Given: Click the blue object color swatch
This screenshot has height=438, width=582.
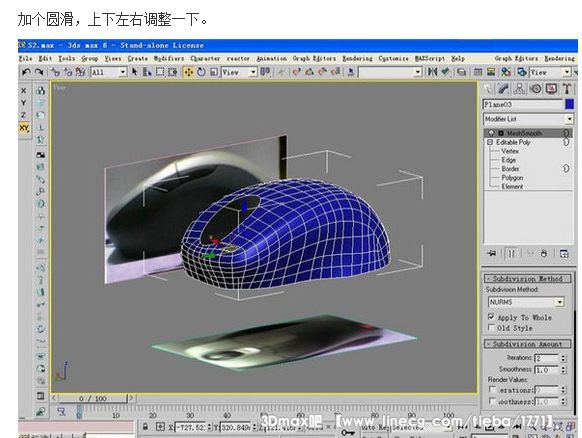Looking at the screenshot, I should tap(569, 104).
